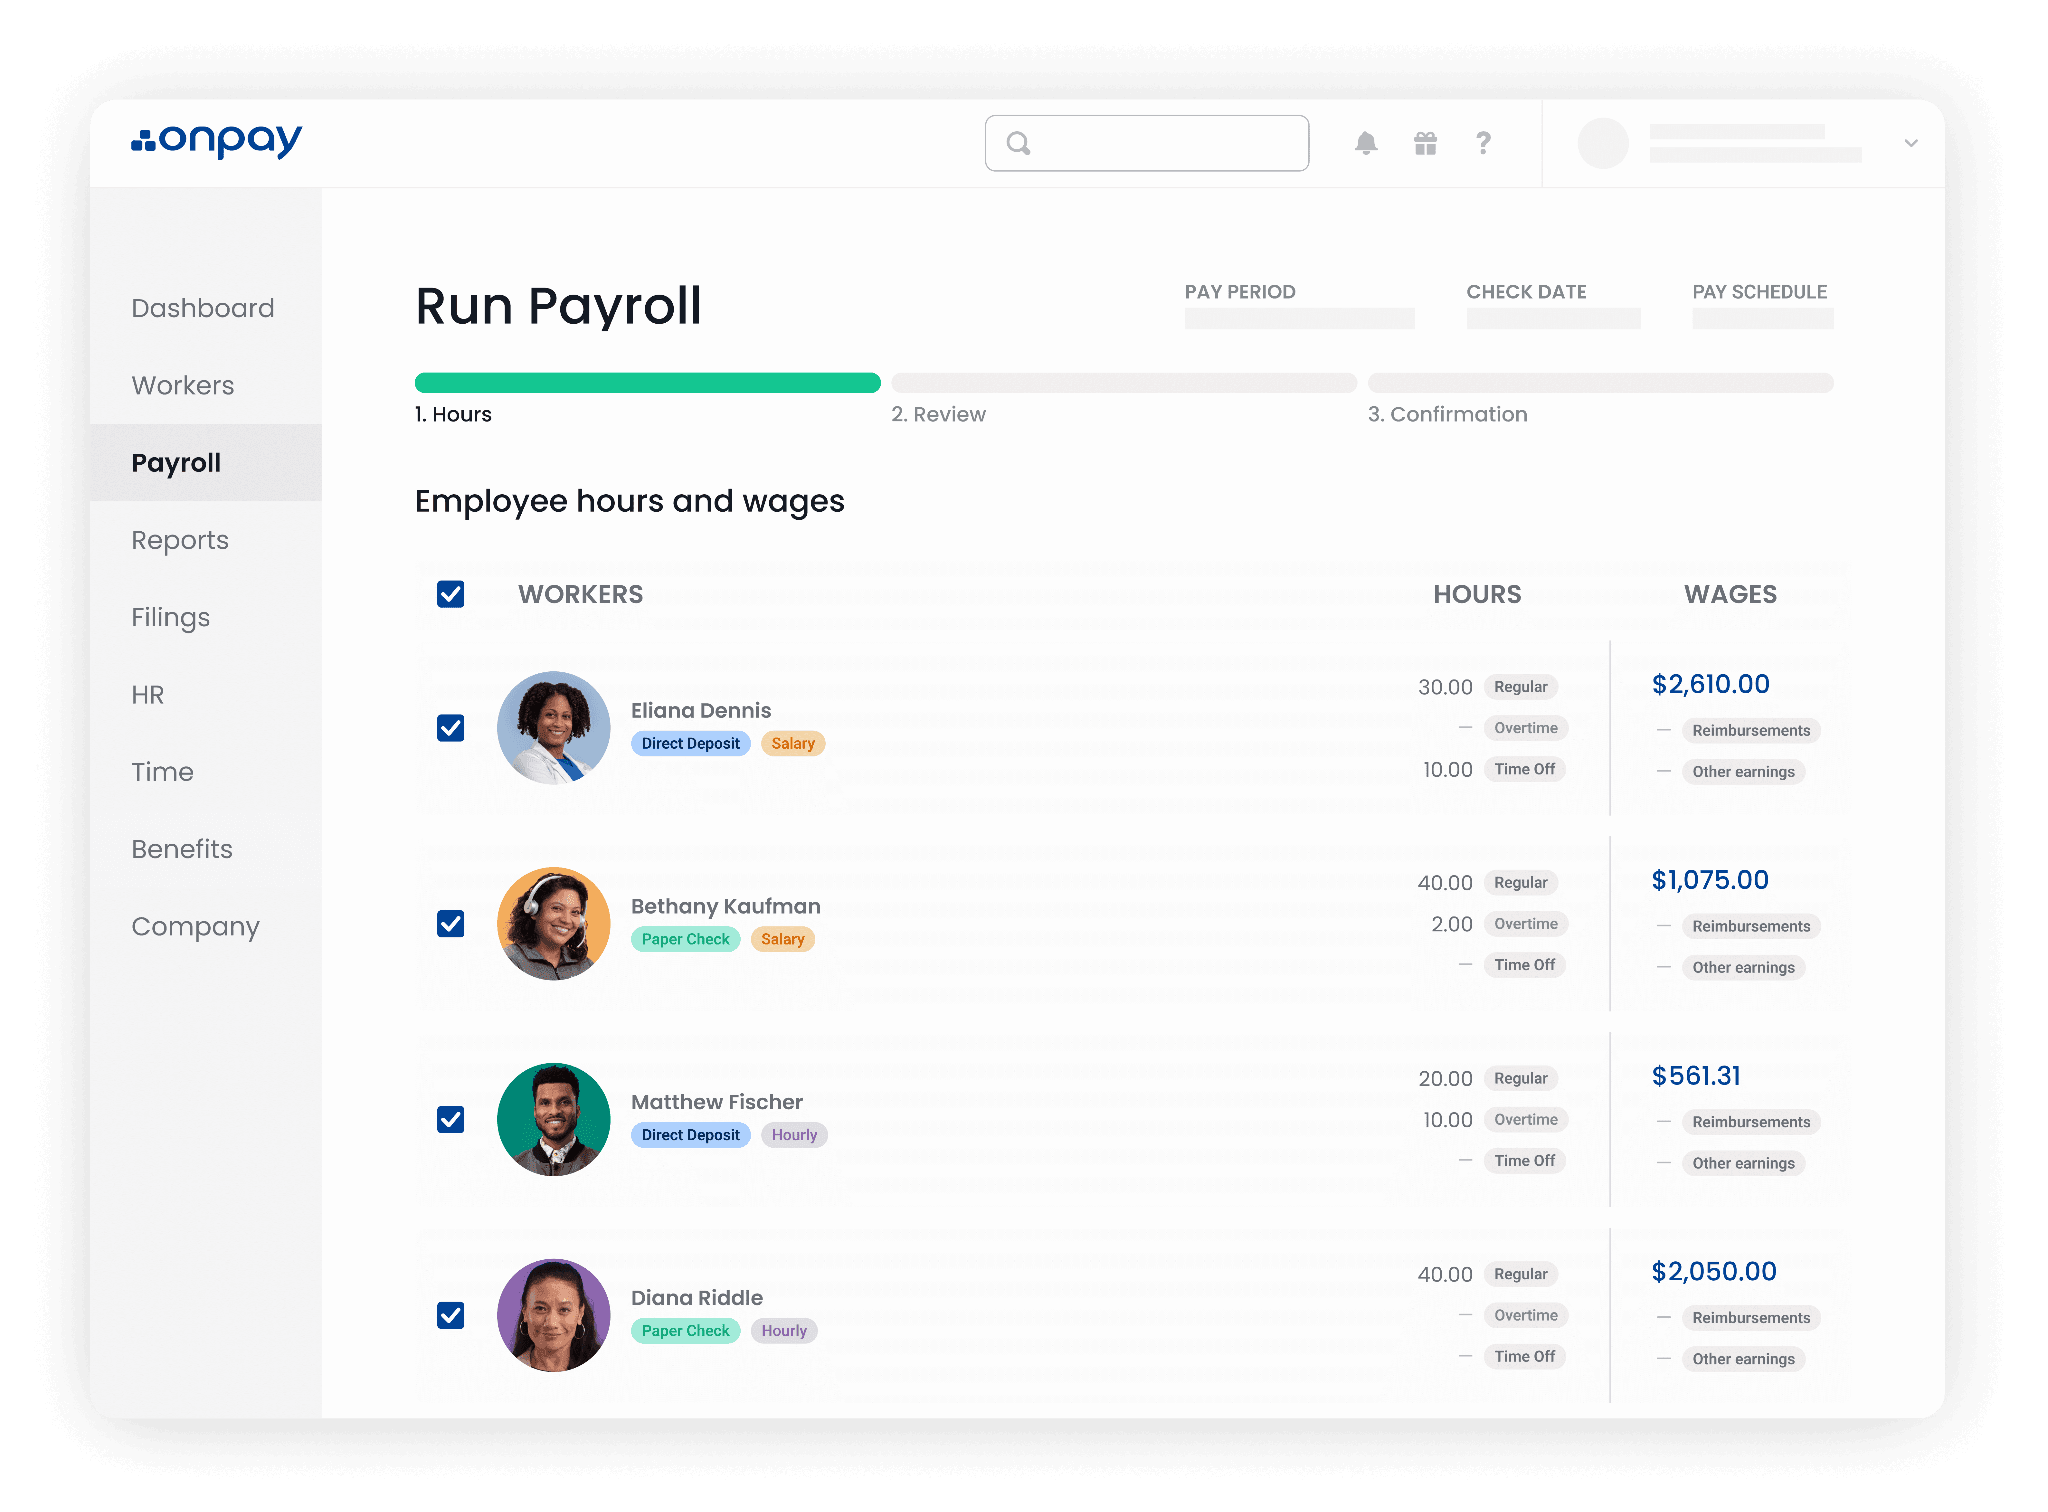2048x1512 pixels.
Task: Click the Review step progress bar
Action: (x=1124, y=383)
